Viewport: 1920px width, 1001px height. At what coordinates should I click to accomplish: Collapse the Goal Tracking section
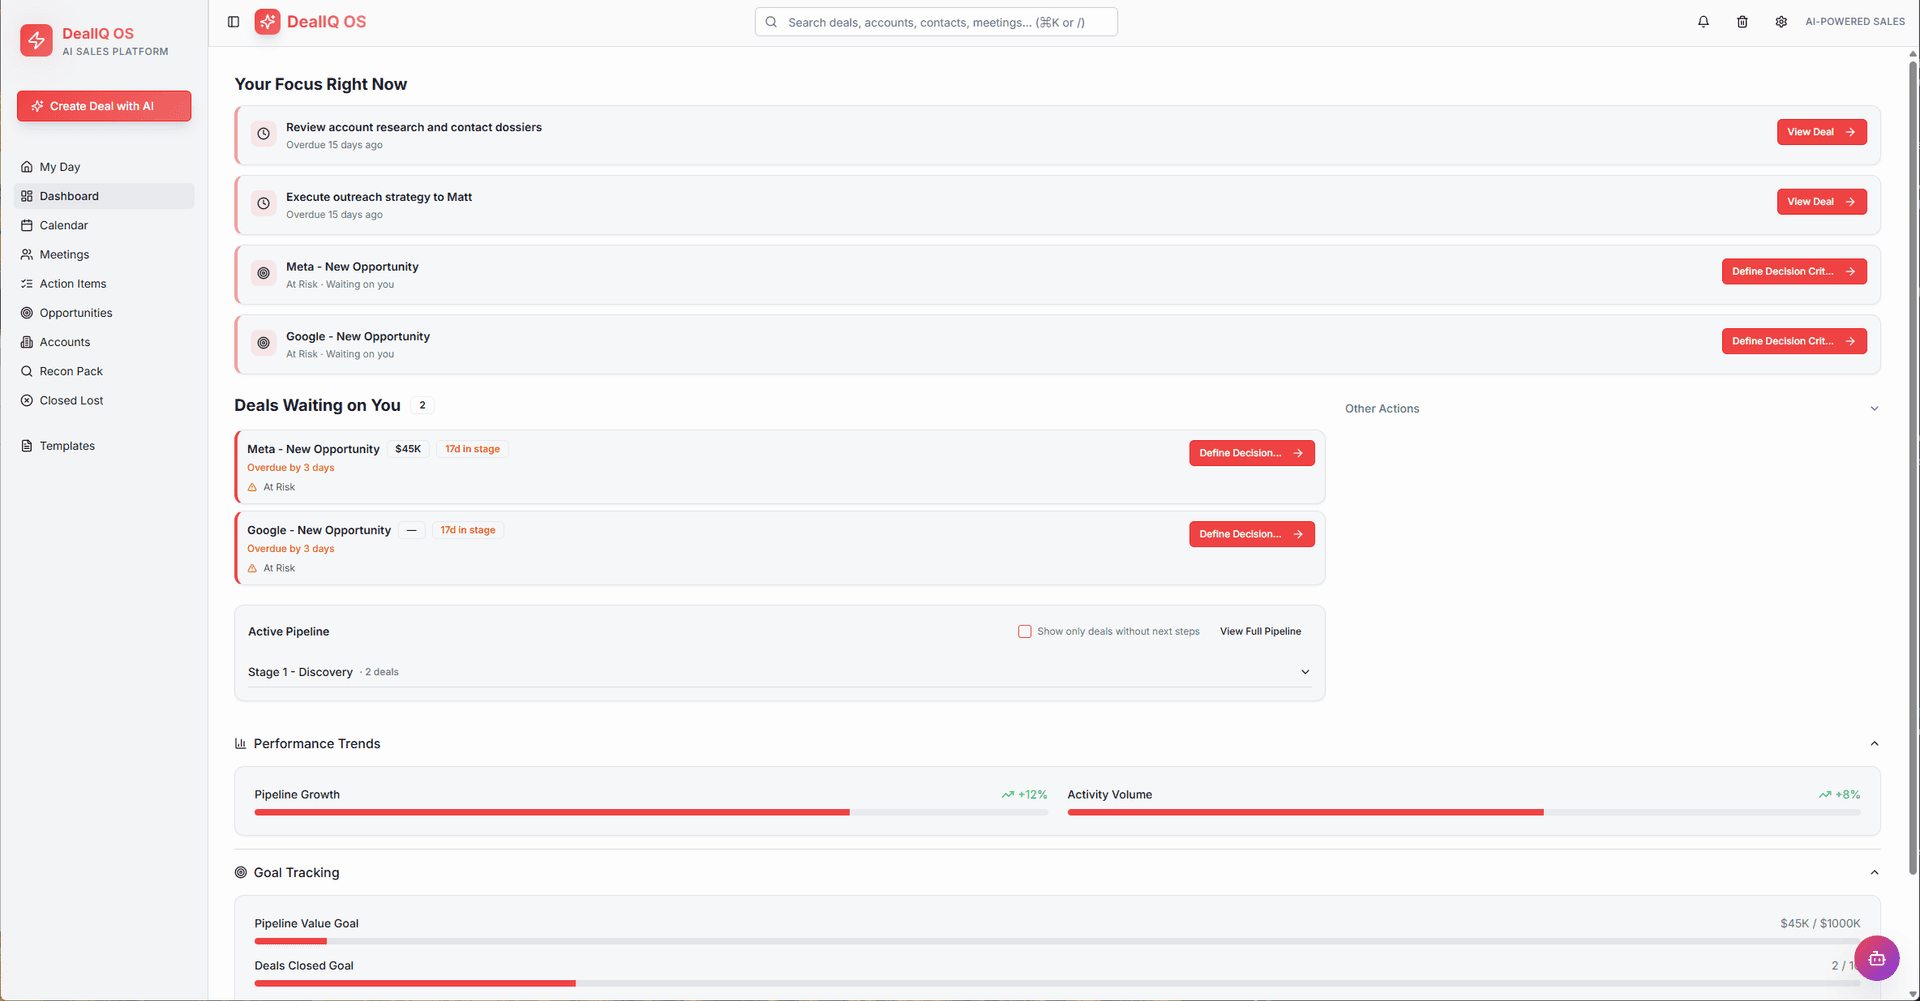tap(1874, 873)
